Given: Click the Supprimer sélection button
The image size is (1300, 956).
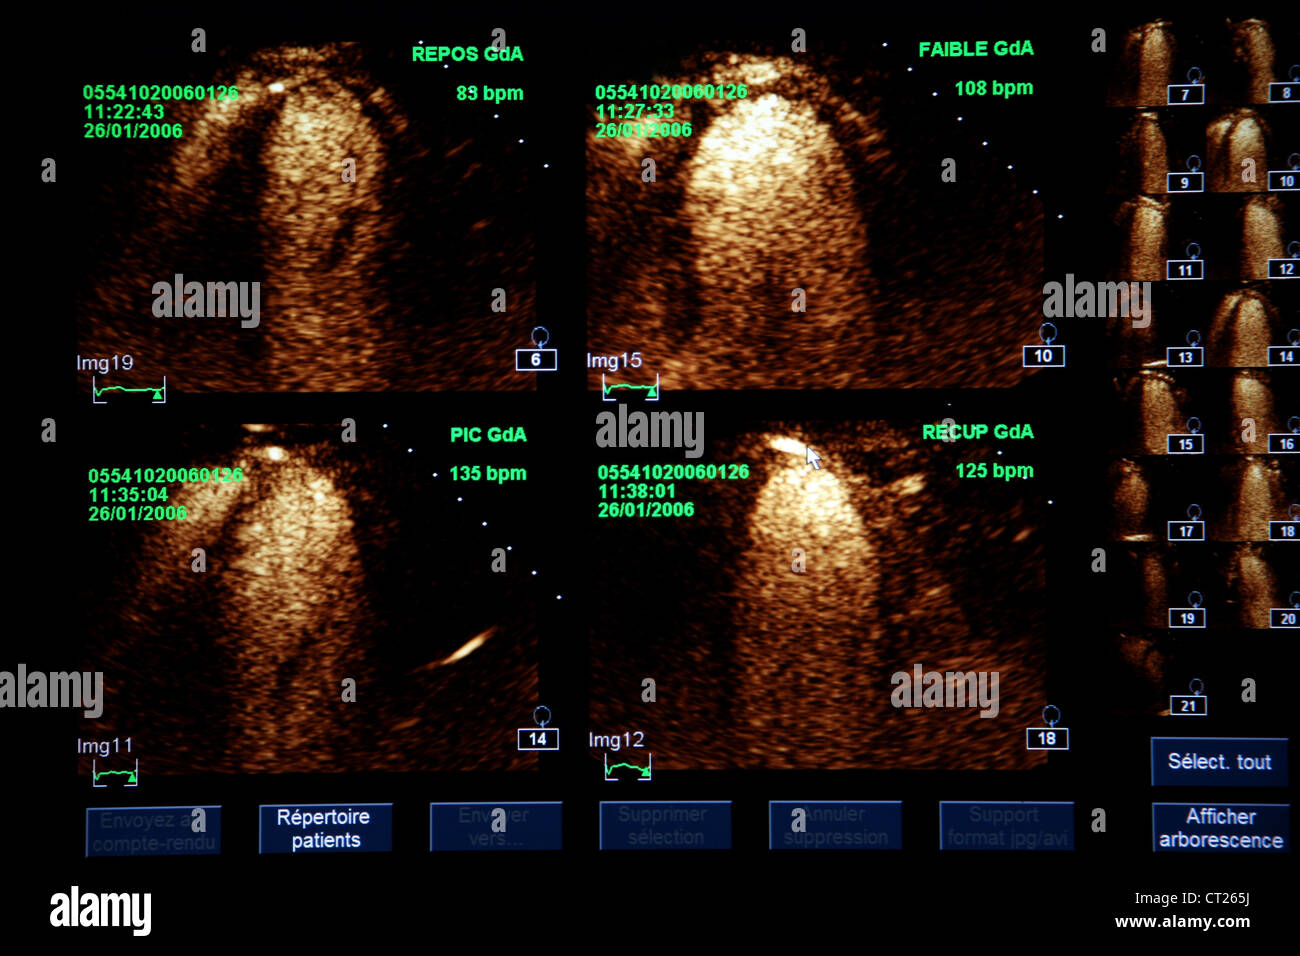Looking at the screenshot, I should [x=665, y=826].
